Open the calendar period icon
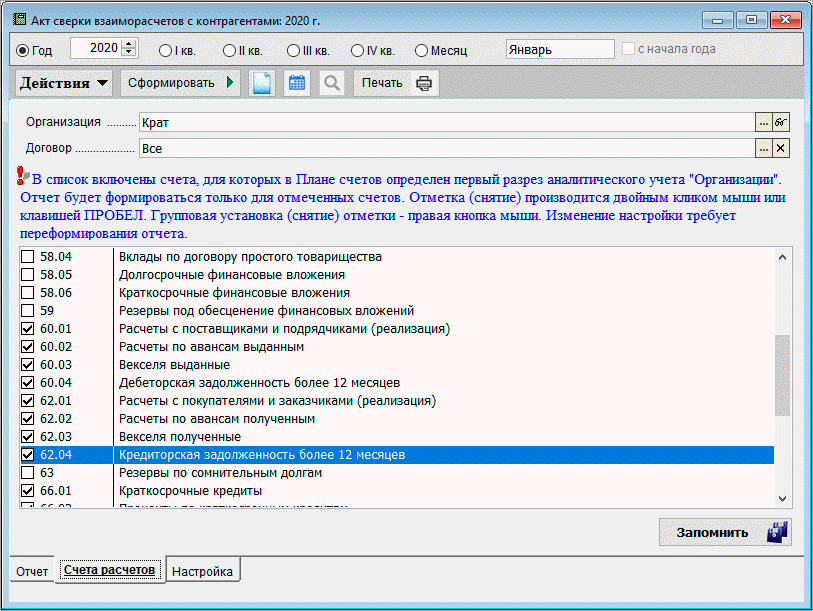 (x=297, y=83)
